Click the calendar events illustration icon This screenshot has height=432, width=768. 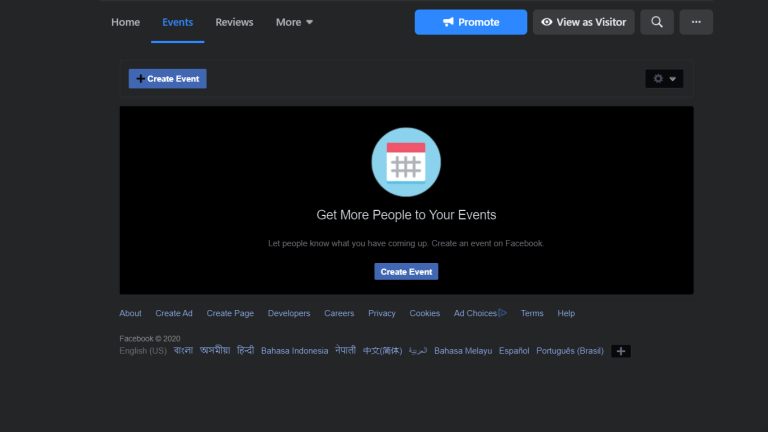pos(406,162)
